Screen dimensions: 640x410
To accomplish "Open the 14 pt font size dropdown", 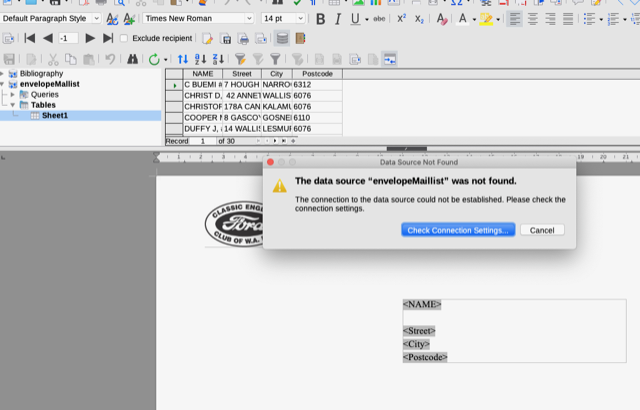I will pyautogui.click(x=300, y=18).
